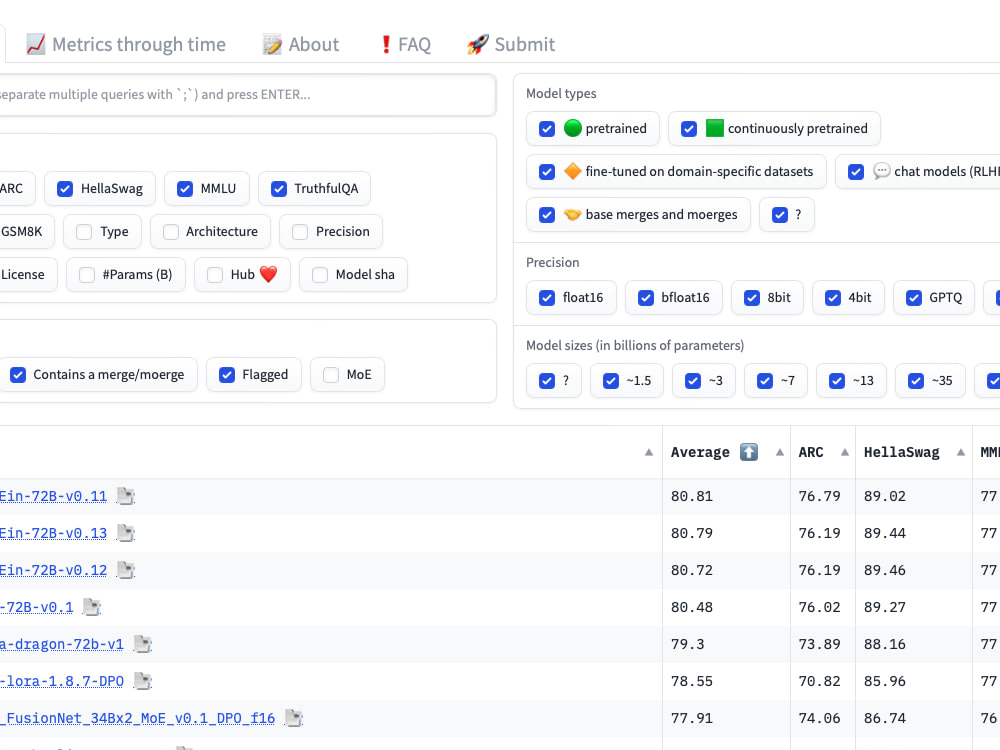Enable the Type column checkbox
Screen dimensions: 1000x750
tap(84, 232)
